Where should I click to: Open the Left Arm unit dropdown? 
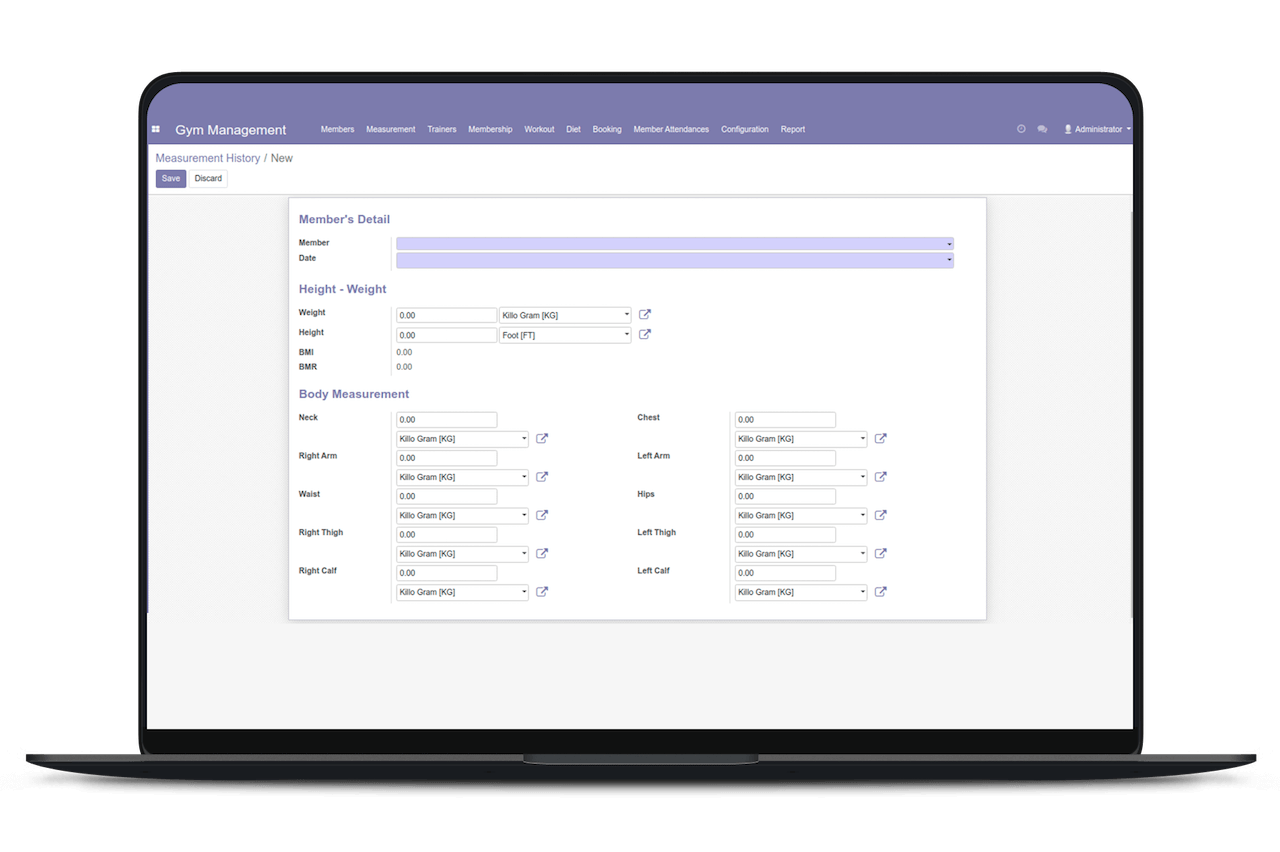point(801,477)
